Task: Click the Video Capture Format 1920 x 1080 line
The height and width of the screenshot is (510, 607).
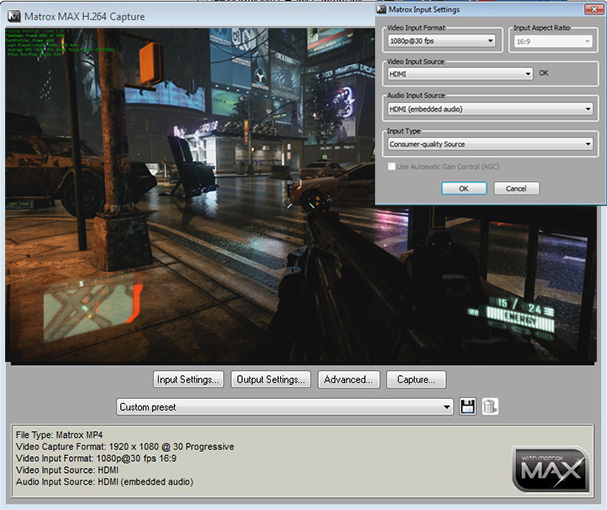Action: [125, 446]
